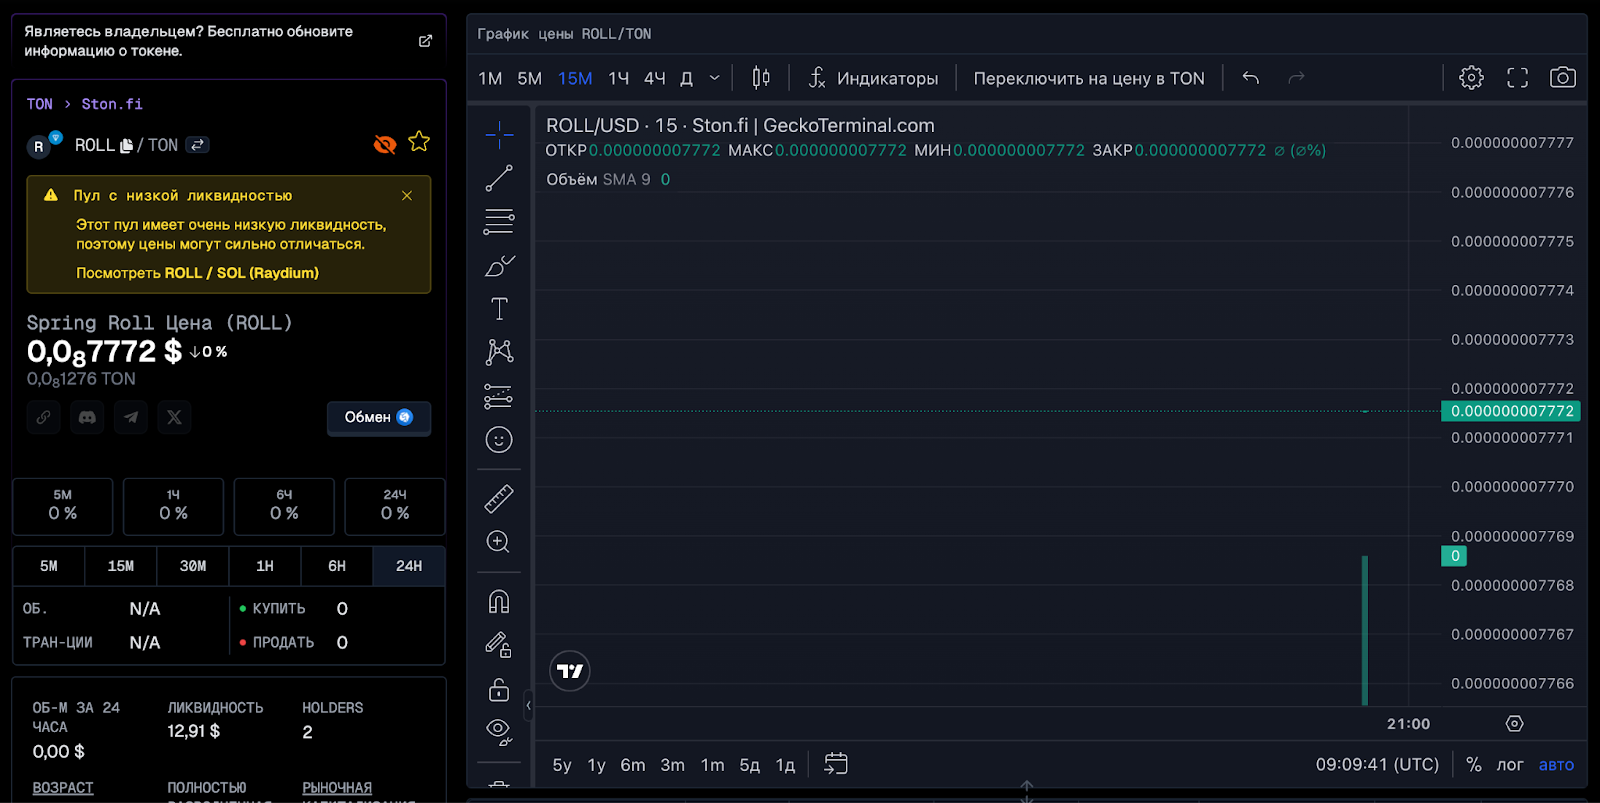Click the orange hidden-eye icon
Screen dimensions: 1600x803
tap(385, 145)
